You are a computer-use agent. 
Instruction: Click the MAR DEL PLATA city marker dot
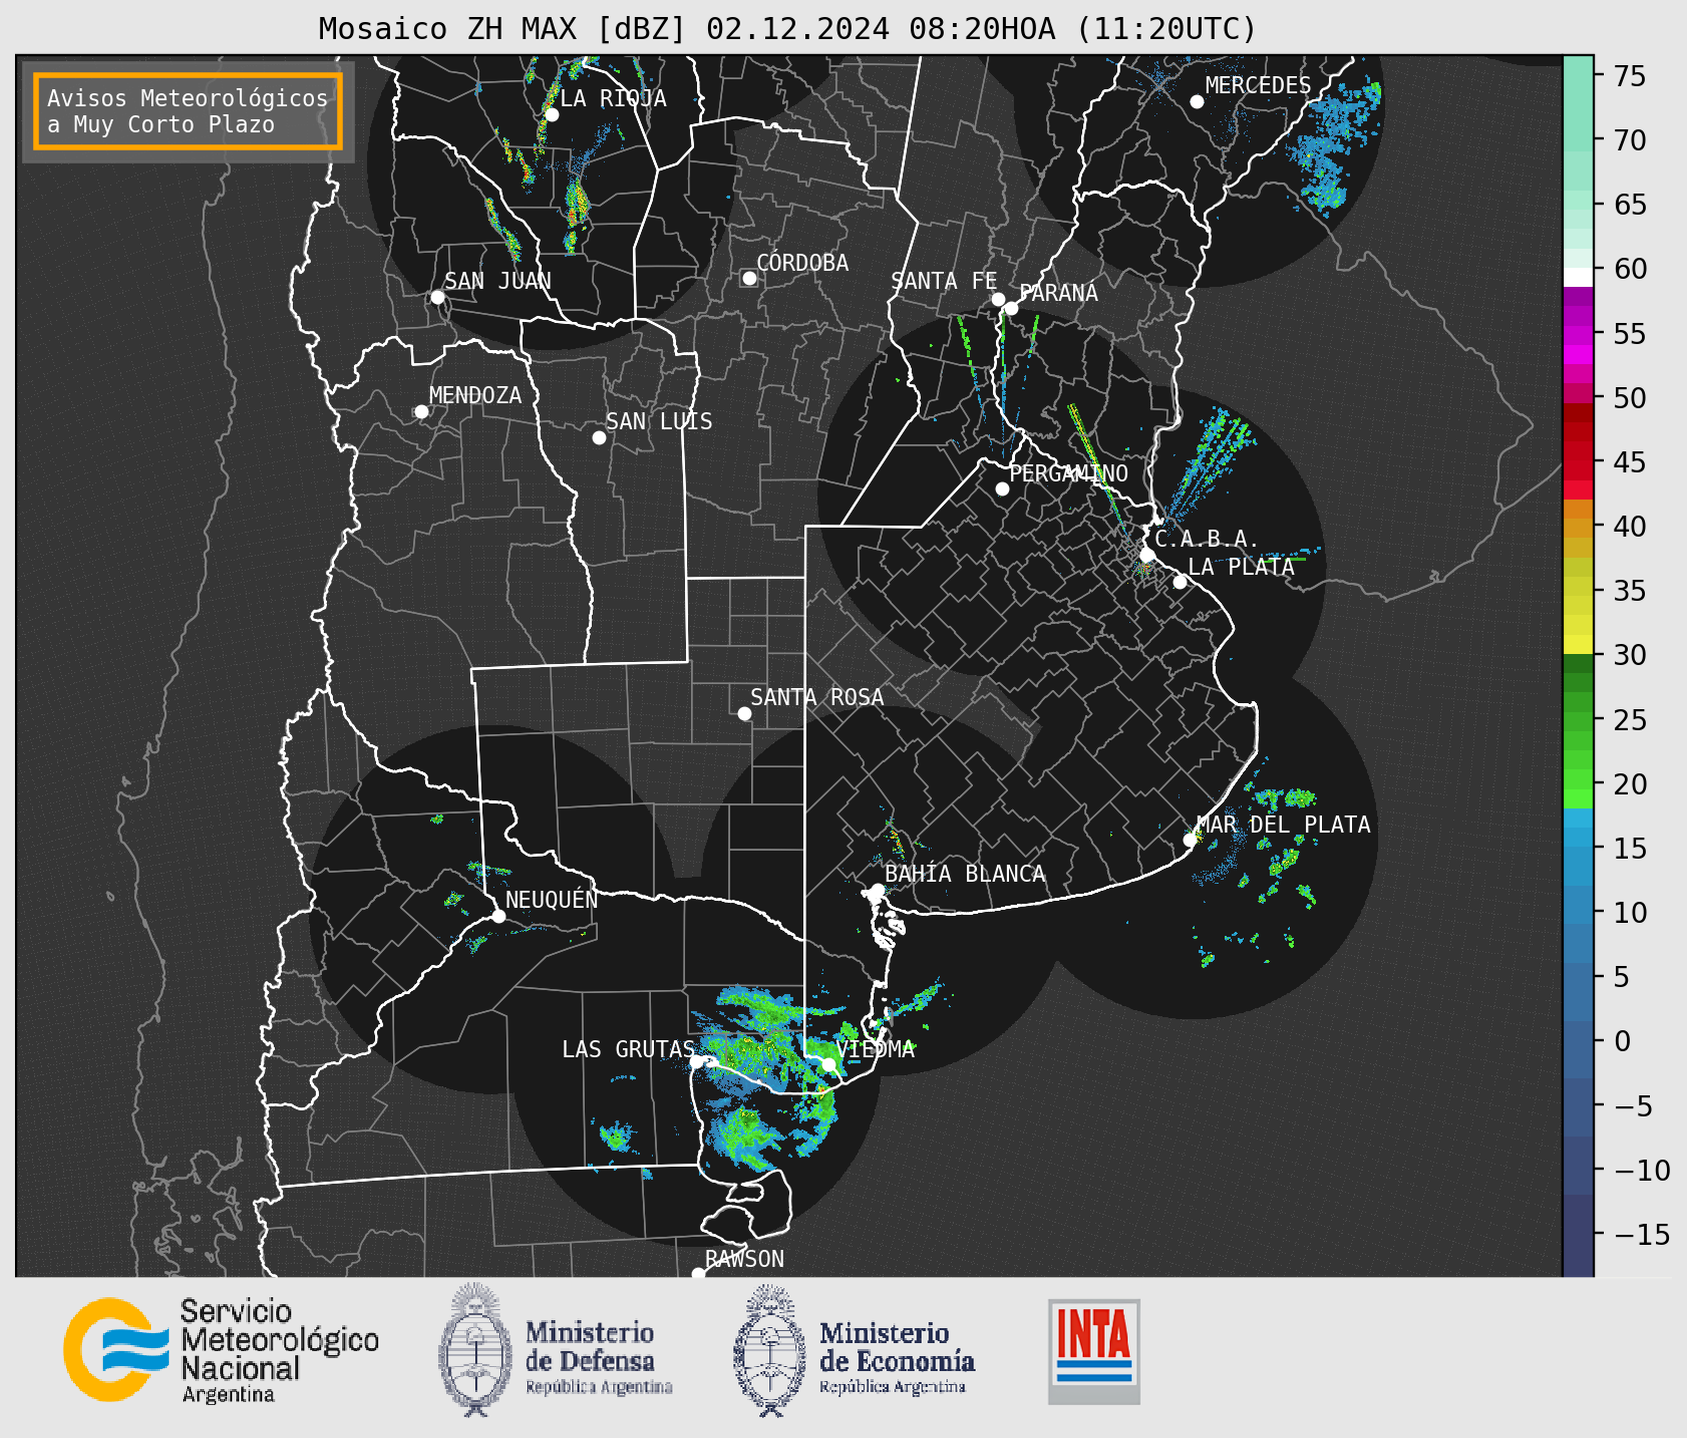1190,840
